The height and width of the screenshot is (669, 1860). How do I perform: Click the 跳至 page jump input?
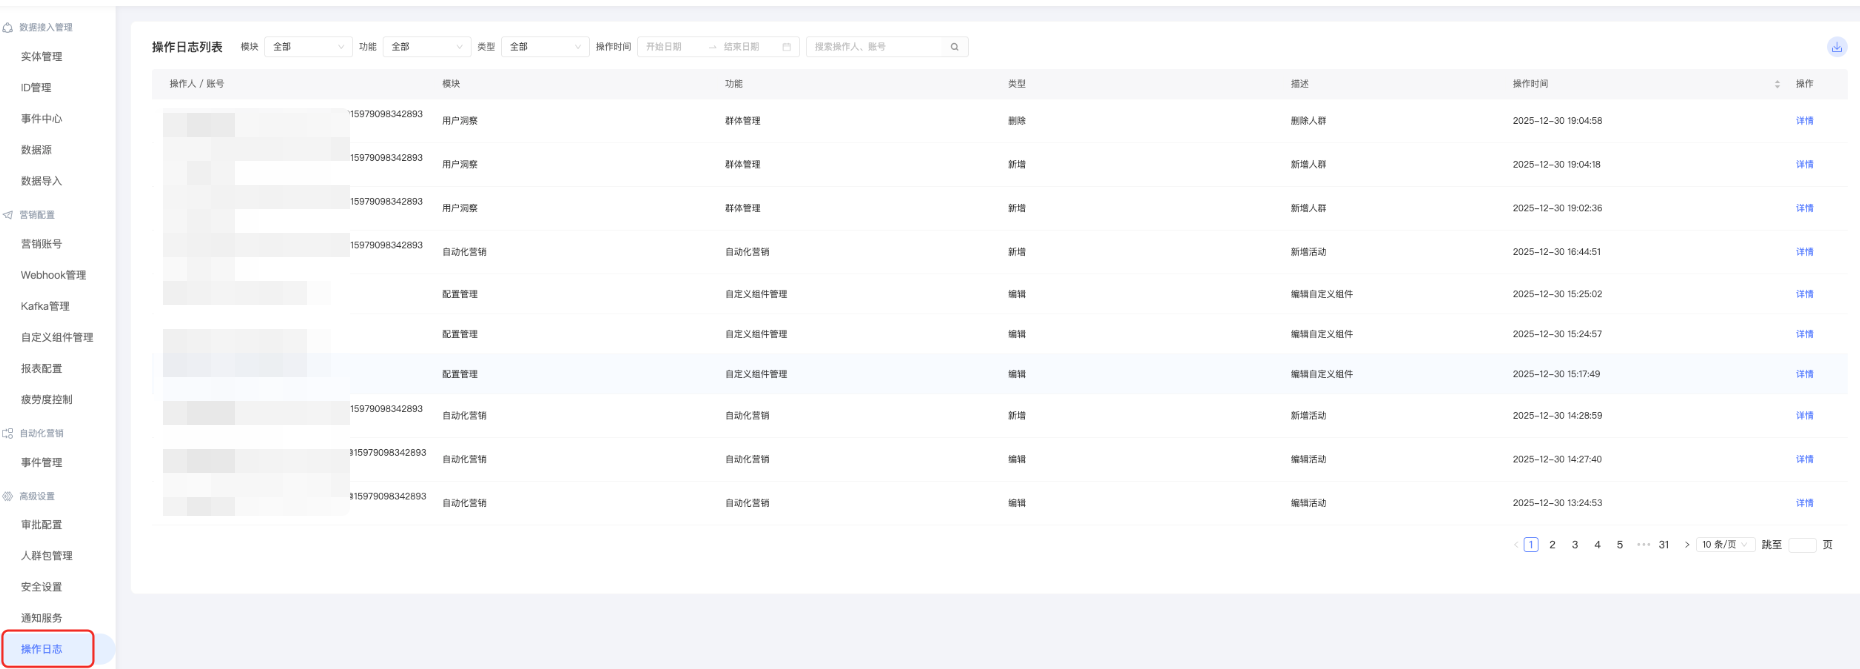1801,545
